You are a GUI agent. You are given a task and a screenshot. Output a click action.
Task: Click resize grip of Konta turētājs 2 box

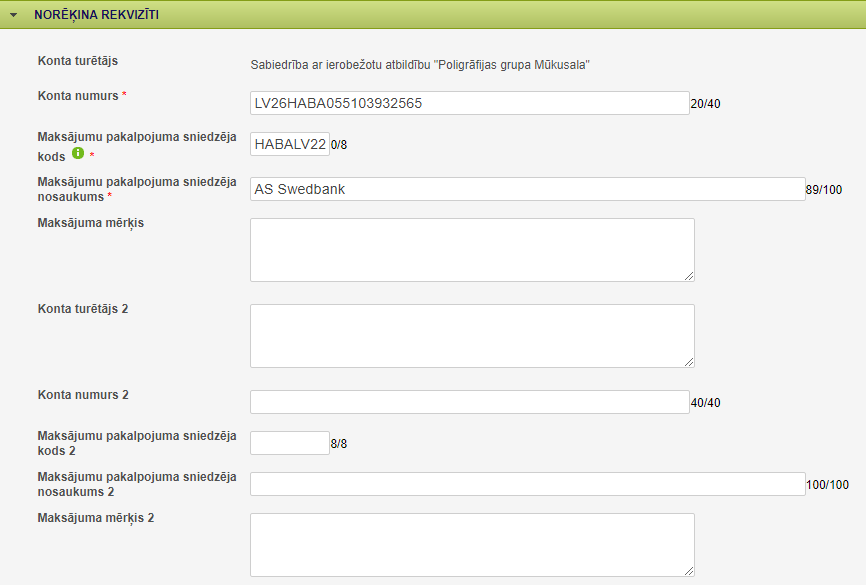pos(689,362)
